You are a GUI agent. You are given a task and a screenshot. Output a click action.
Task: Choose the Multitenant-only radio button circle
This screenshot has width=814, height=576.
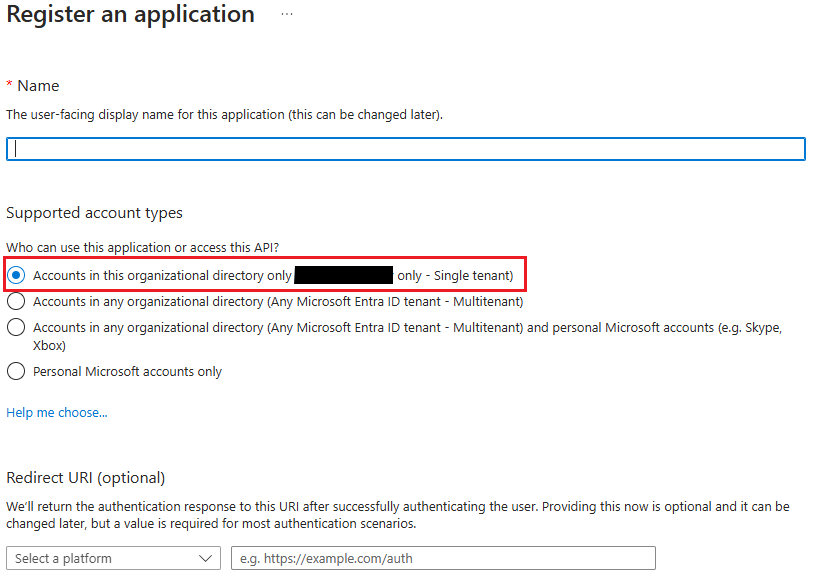(x=16, y=301)
